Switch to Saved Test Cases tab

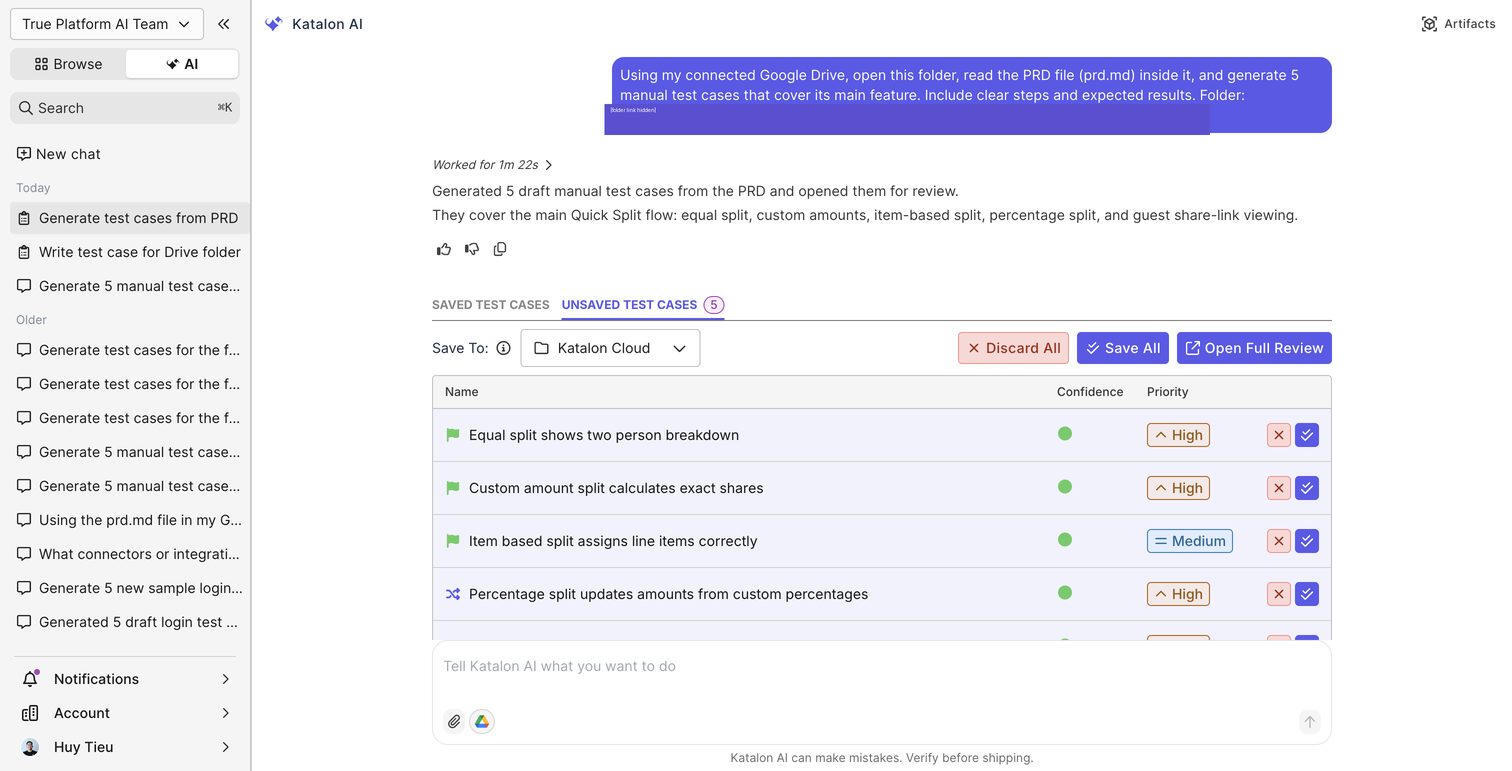(x=490, y=305)
